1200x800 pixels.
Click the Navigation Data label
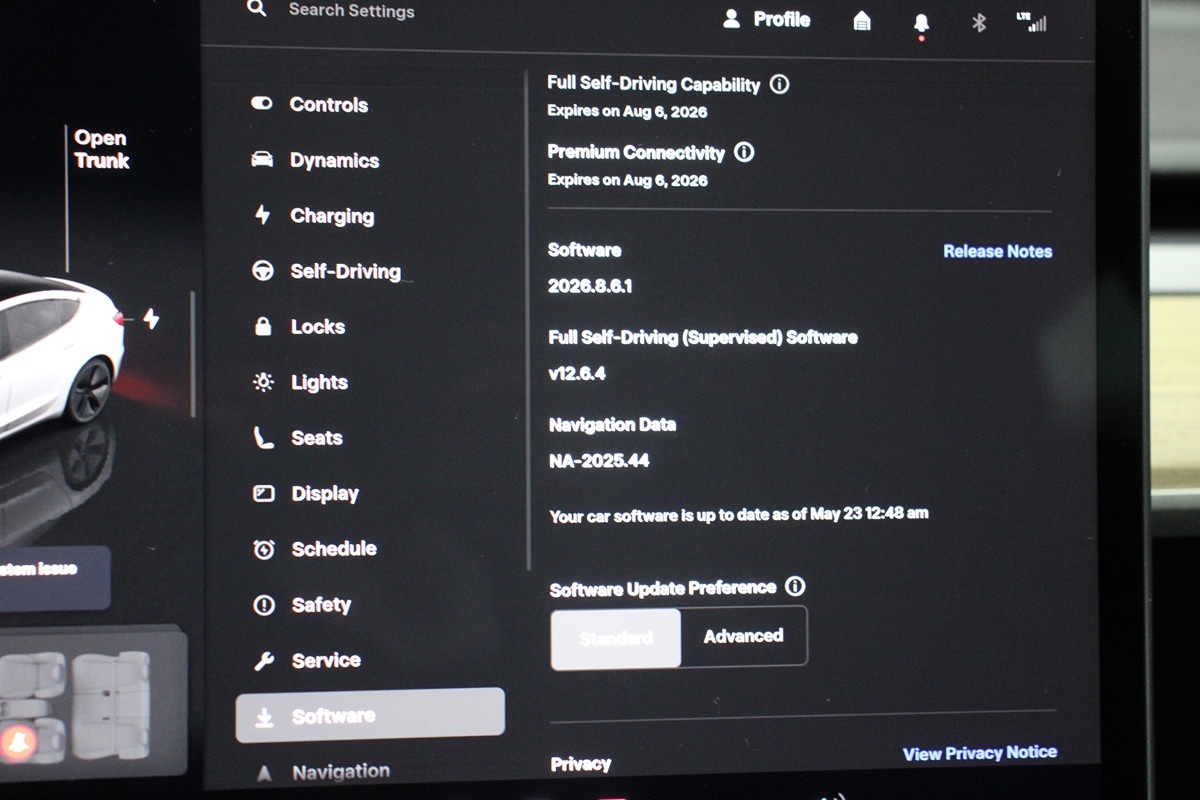612,425
